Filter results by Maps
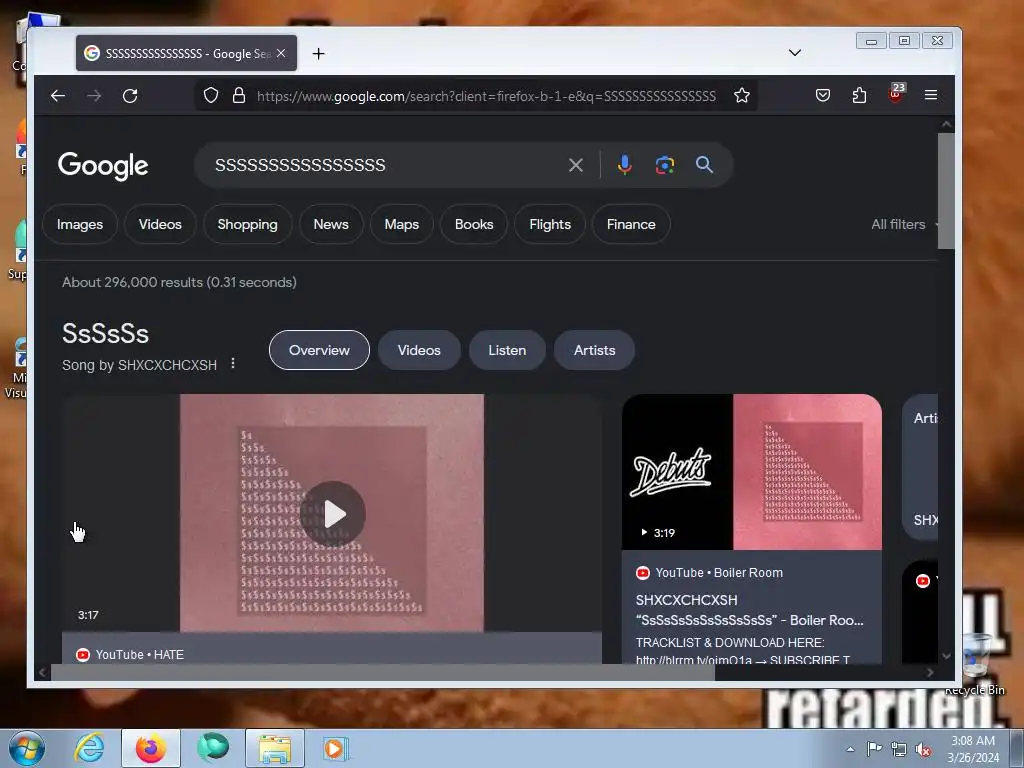 [402, 224]
